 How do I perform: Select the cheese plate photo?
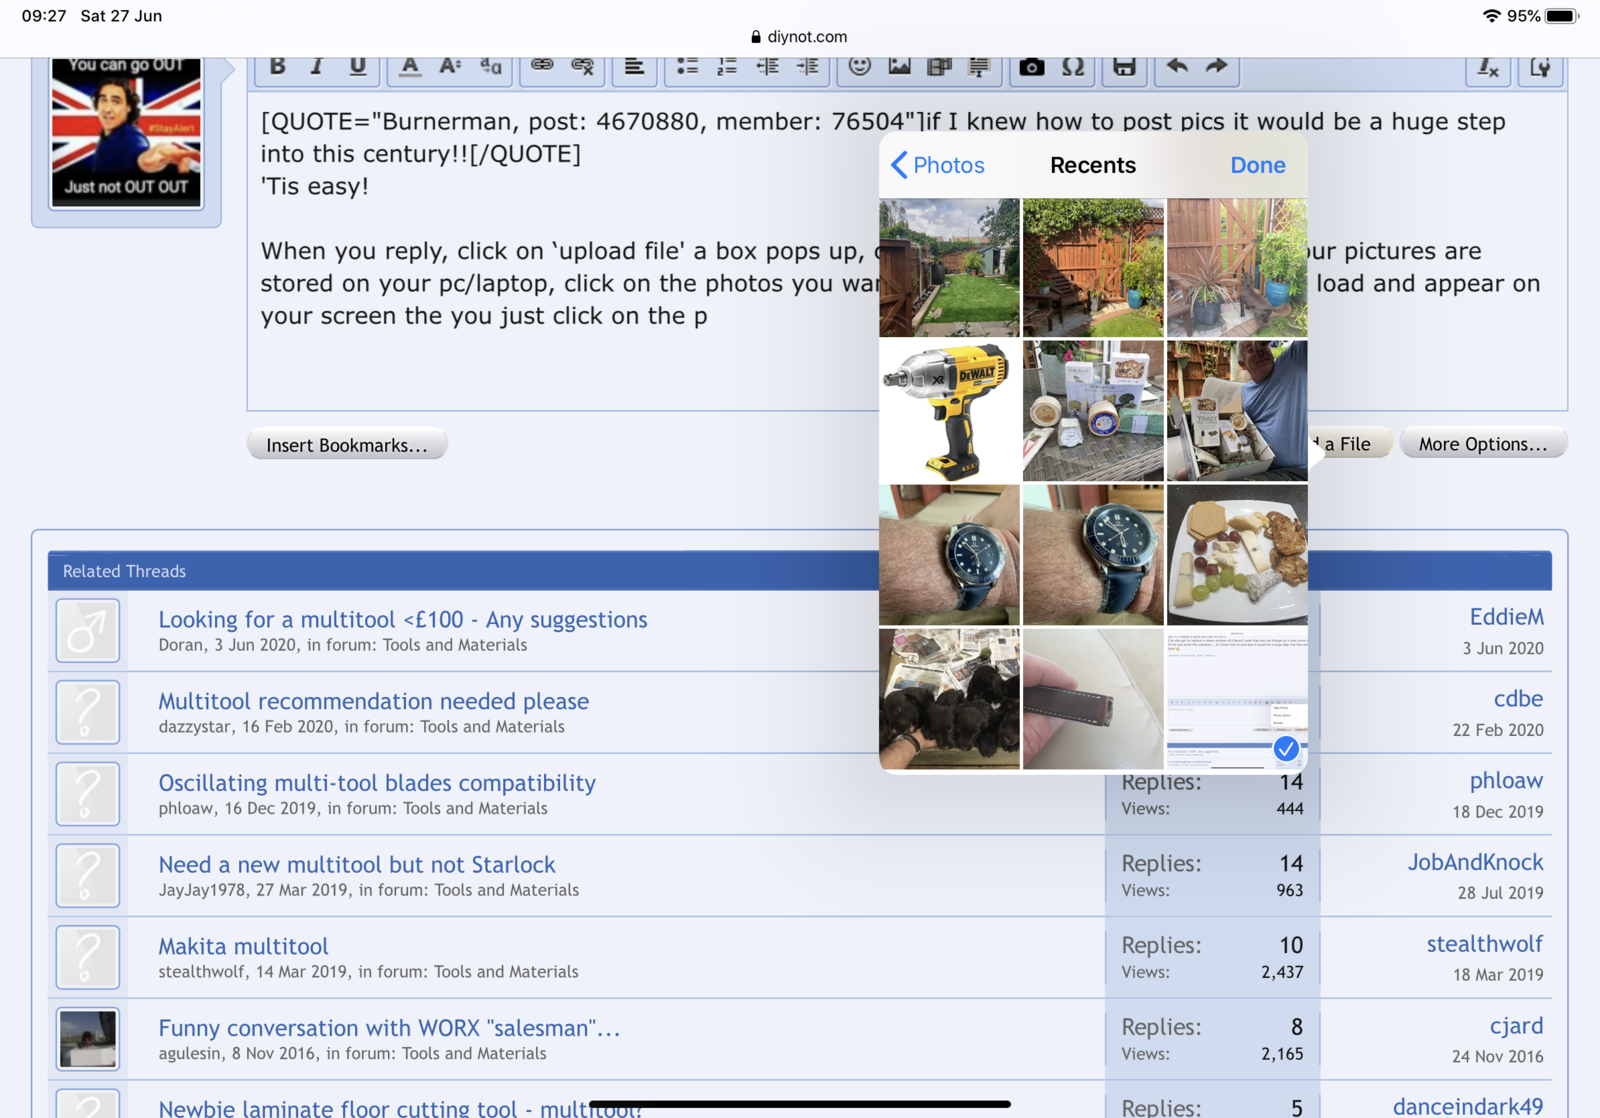(x=1237, y=555)
